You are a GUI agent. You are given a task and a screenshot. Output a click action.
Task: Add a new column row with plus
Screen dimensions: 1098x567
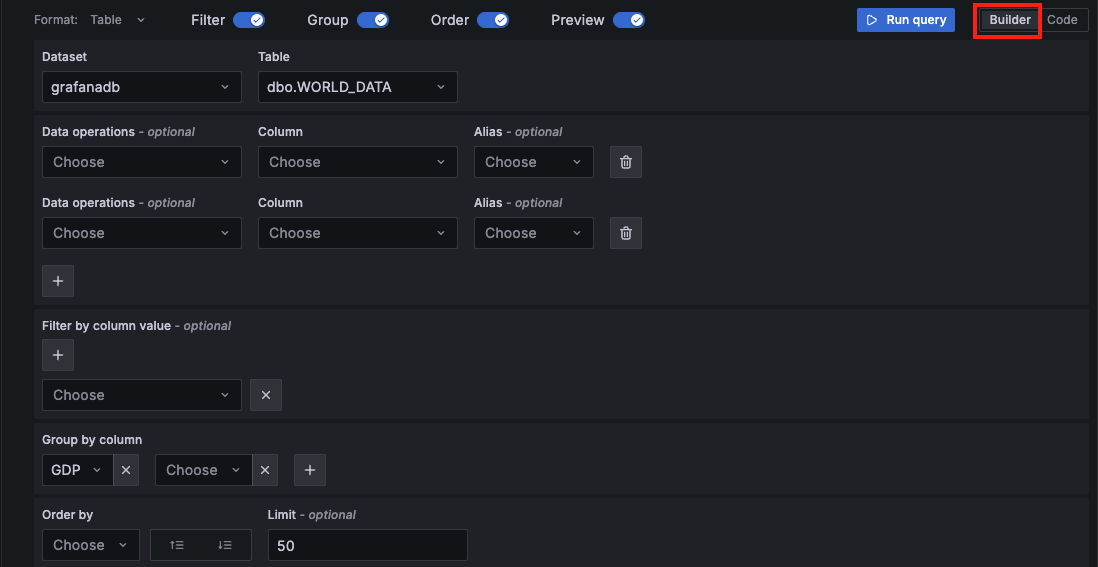(58, 281)
